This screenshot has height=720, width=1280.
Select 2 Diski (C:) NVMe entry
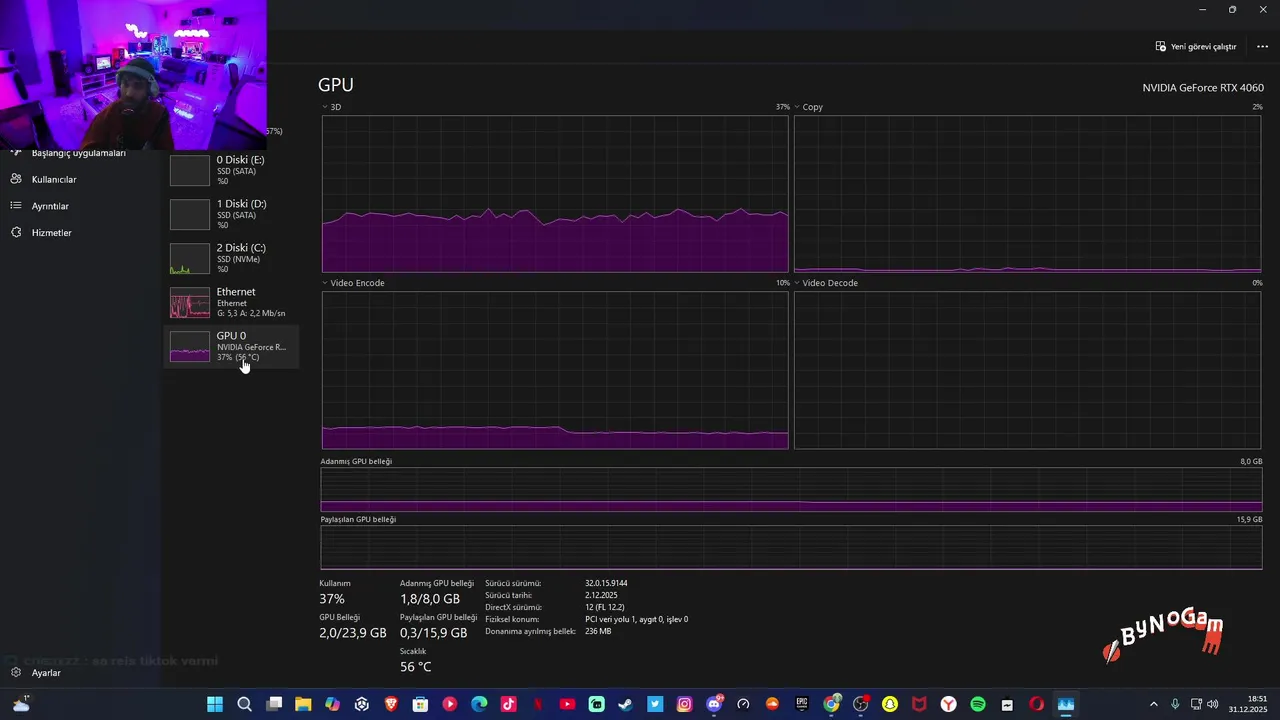click(x=231, y=258)
